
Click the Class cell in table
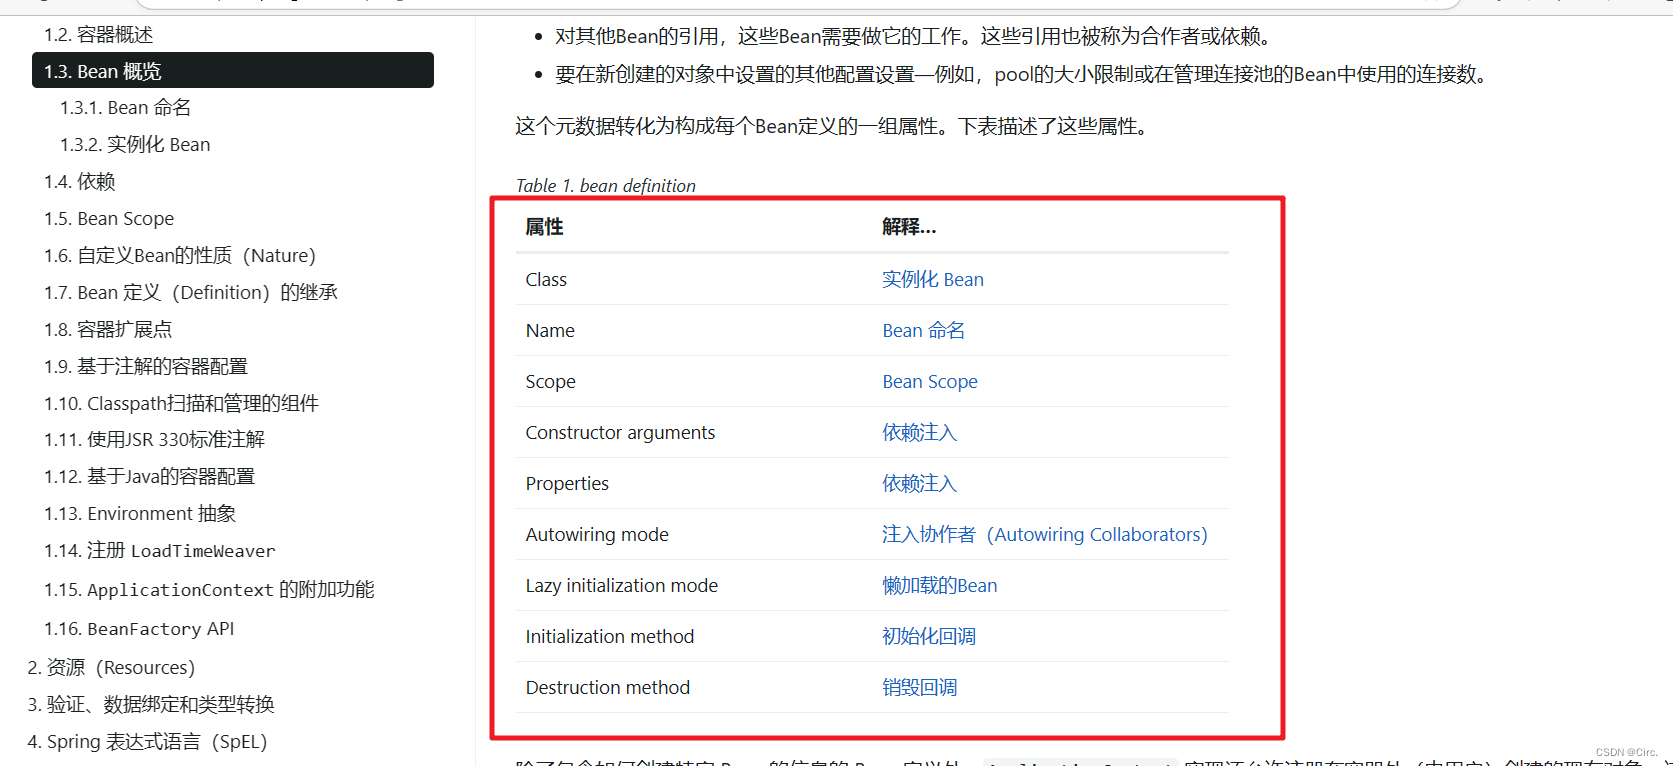point(546,280)
